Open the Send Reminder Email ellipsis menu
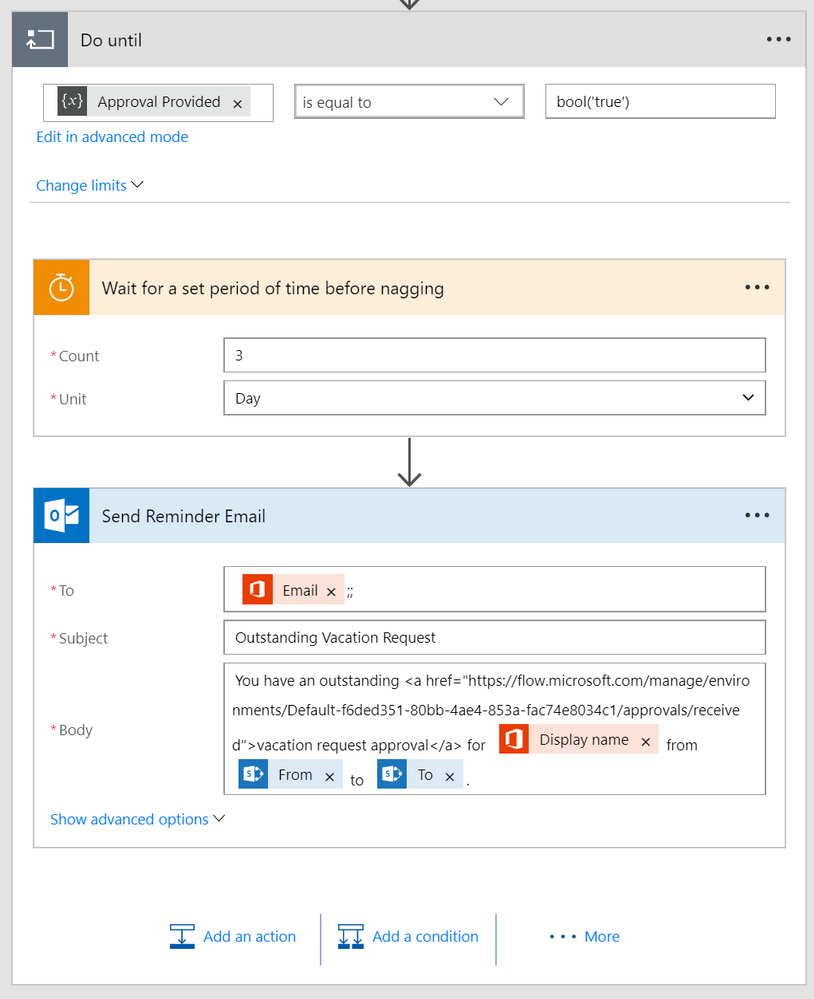The image size is (814, 999). click(x=757, y=516)
